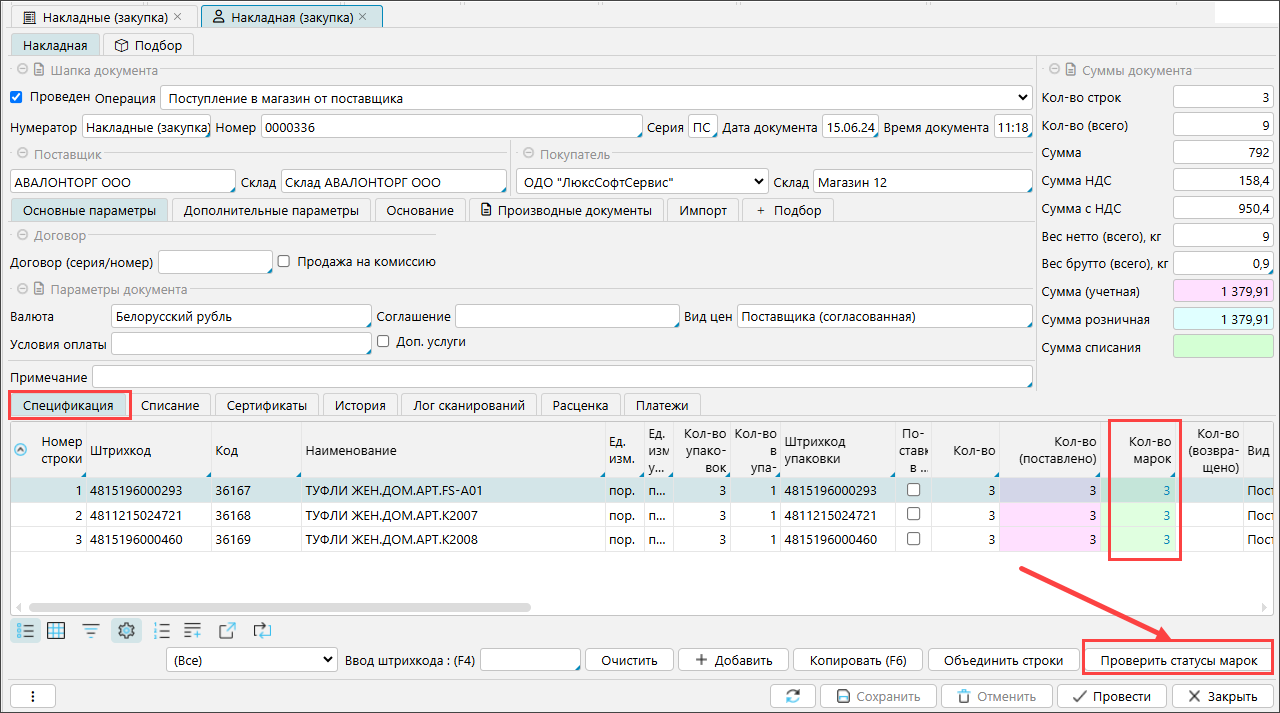Click the gear settings icon under the table
The image size is (1280, 713).
pos(126,631)
